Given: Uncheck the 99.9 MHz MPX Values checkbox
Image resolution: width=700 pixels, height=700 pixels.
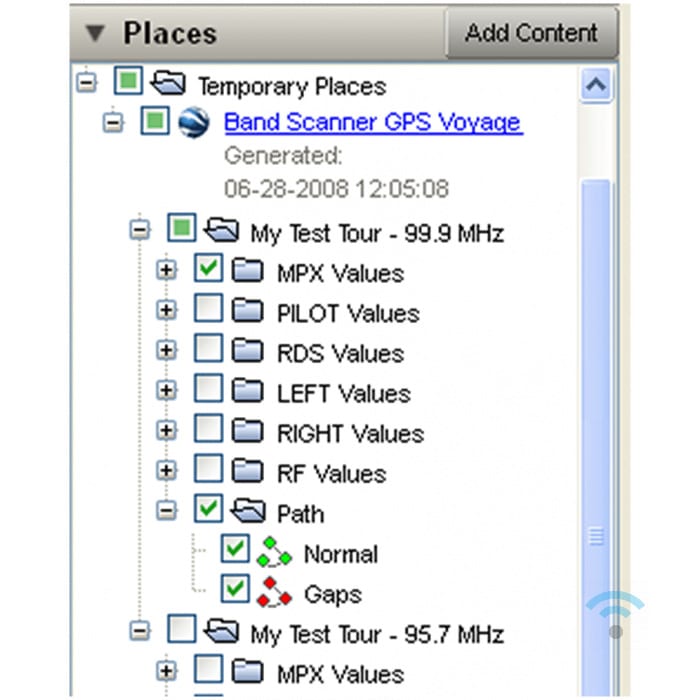Looking at the screenshot, I should (209, 270).
